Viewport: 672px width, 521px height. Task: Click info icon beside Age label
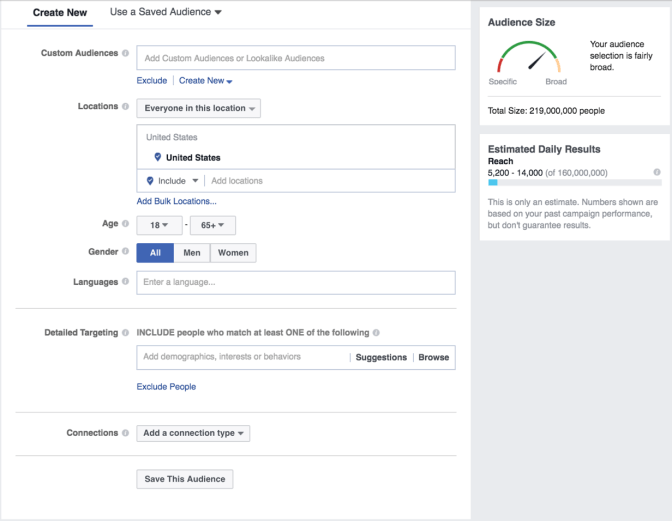(x=125, y=223)
